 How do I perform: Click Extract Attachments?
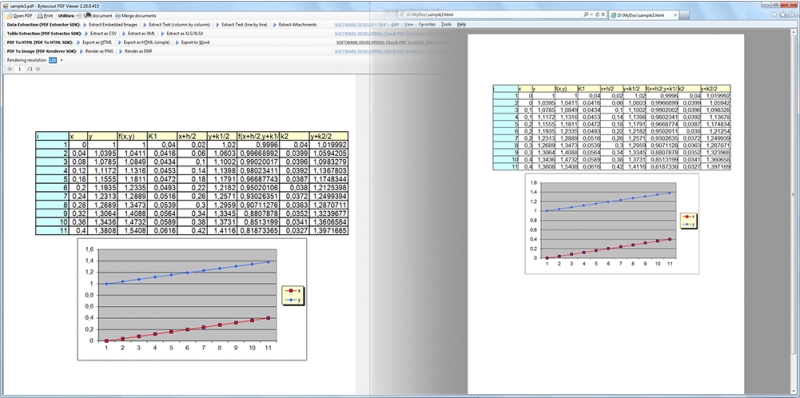[x=294, y=24]
